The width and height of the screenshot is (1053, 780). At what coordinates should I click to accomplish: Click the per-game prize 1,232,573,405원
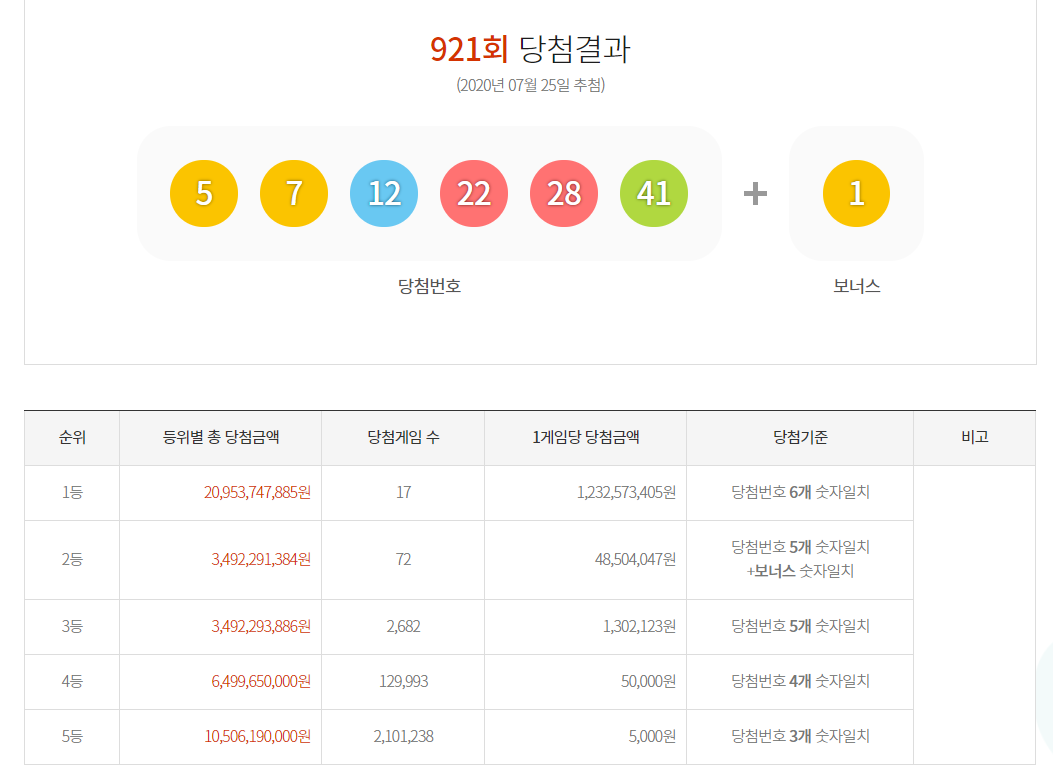coord(626,492)
